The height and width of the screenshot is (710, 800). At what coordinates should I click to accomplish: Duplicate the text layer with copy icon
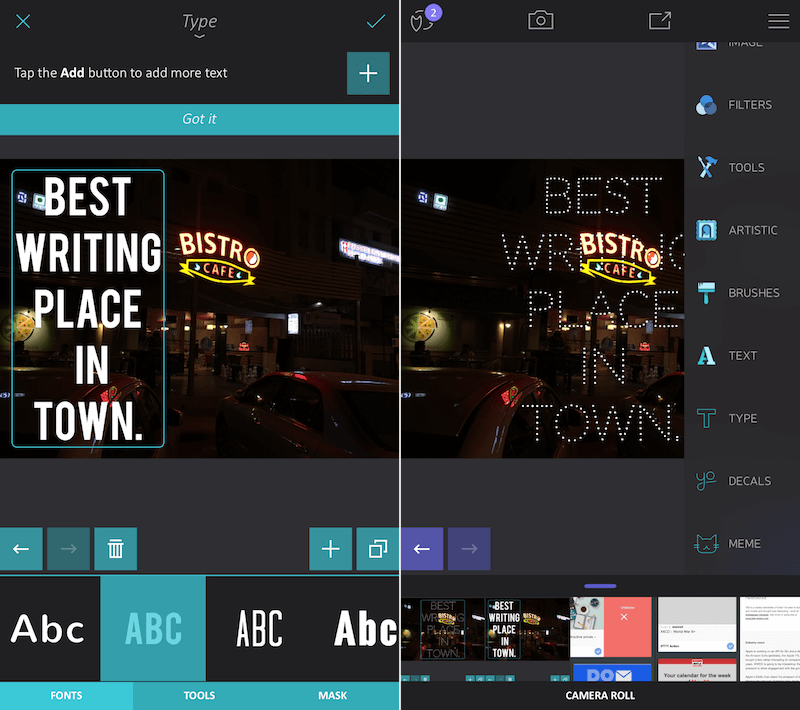click(x=378, y=549)
